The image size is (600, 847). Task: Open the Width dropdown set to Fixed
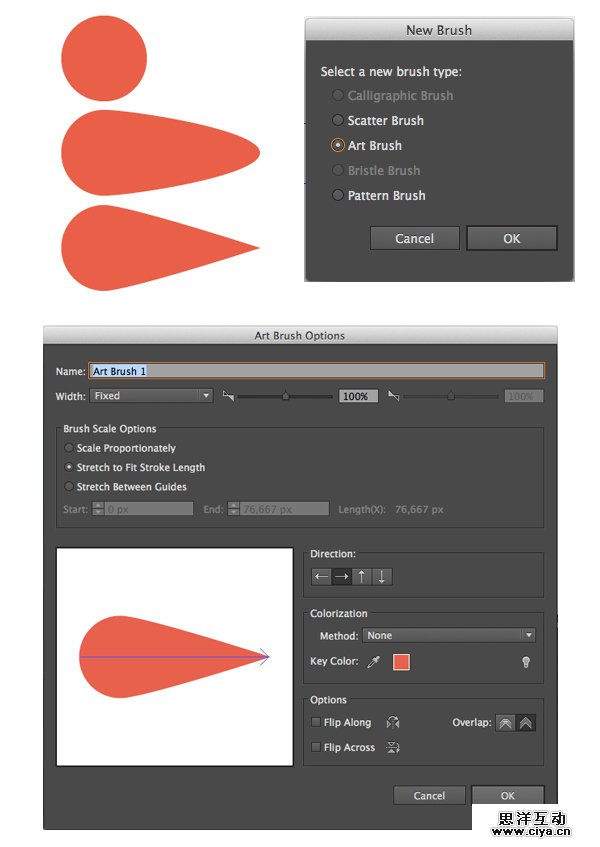(x=151, y=396)
